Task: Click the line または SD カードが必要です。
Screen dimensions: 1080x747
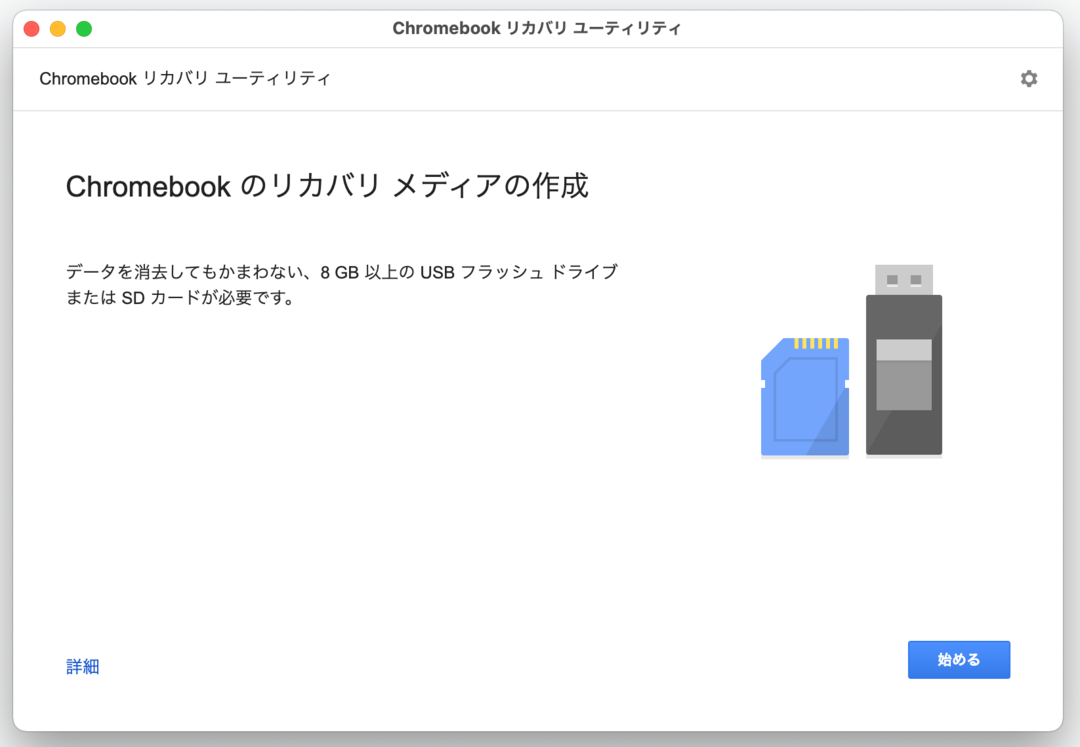Action: (x=180, y=298)
